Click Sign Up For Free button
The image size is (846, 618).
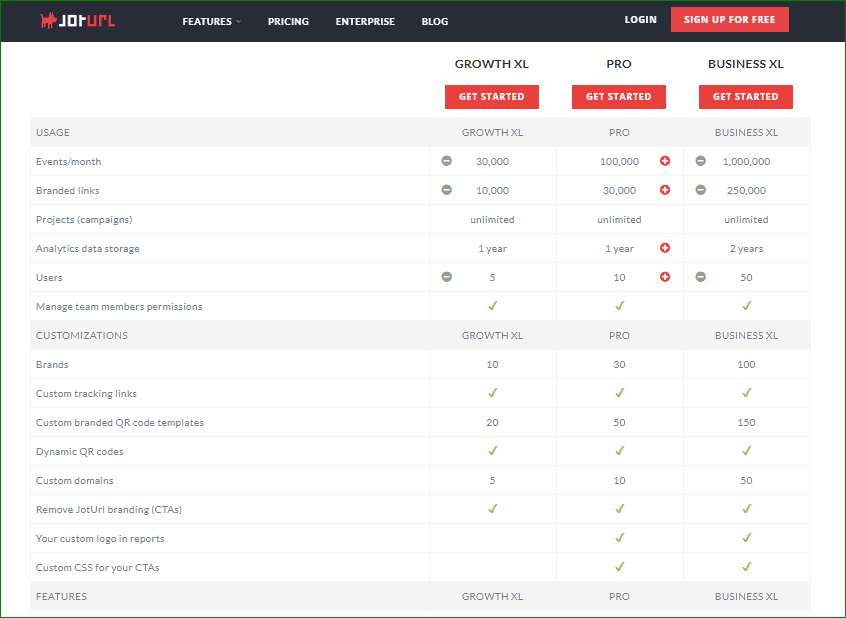(x=729, y=19)
